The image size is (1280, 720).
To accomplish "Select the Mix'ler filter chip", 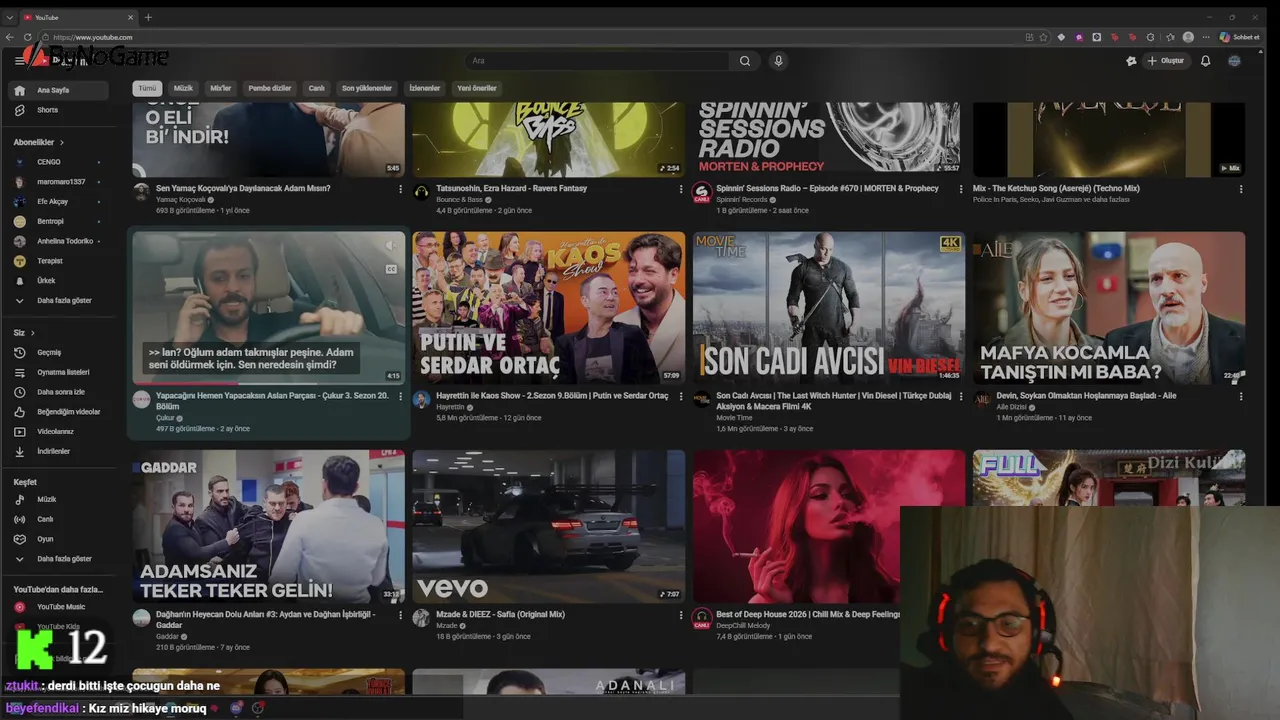I will pyautogui.click(x=220, y=88).
